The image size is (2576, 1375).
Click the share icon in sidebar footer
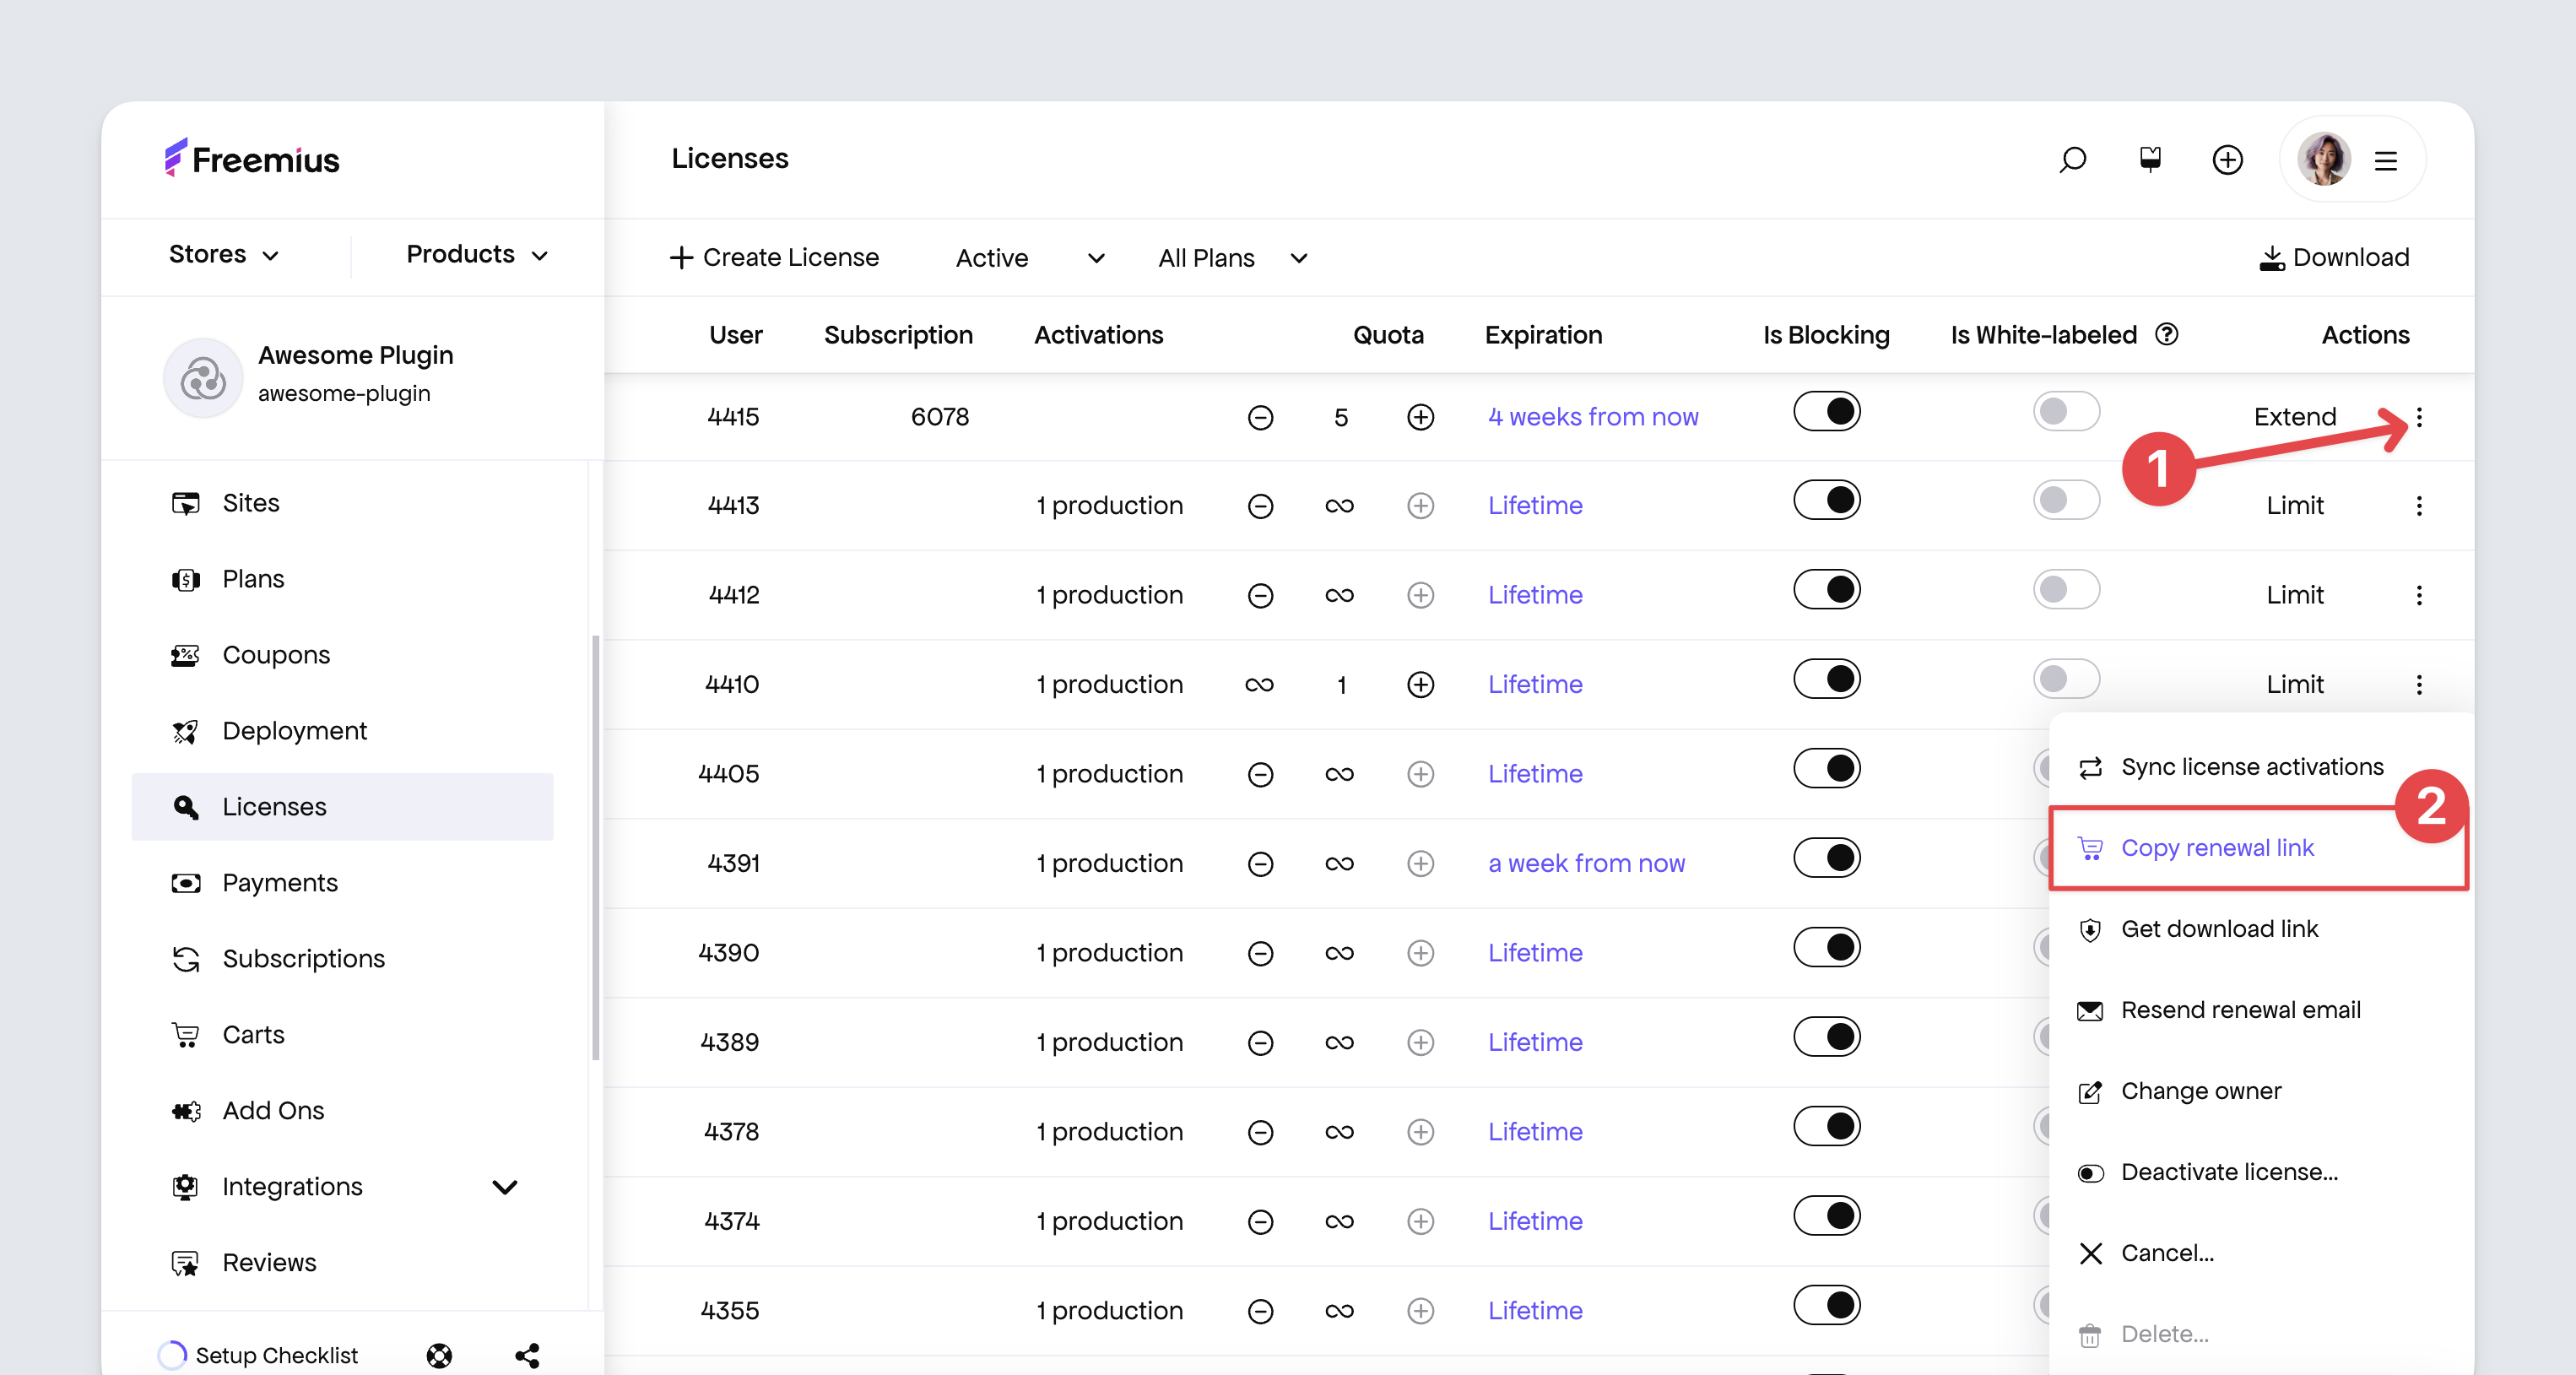pyautogui.click(x=527, y=1355)
